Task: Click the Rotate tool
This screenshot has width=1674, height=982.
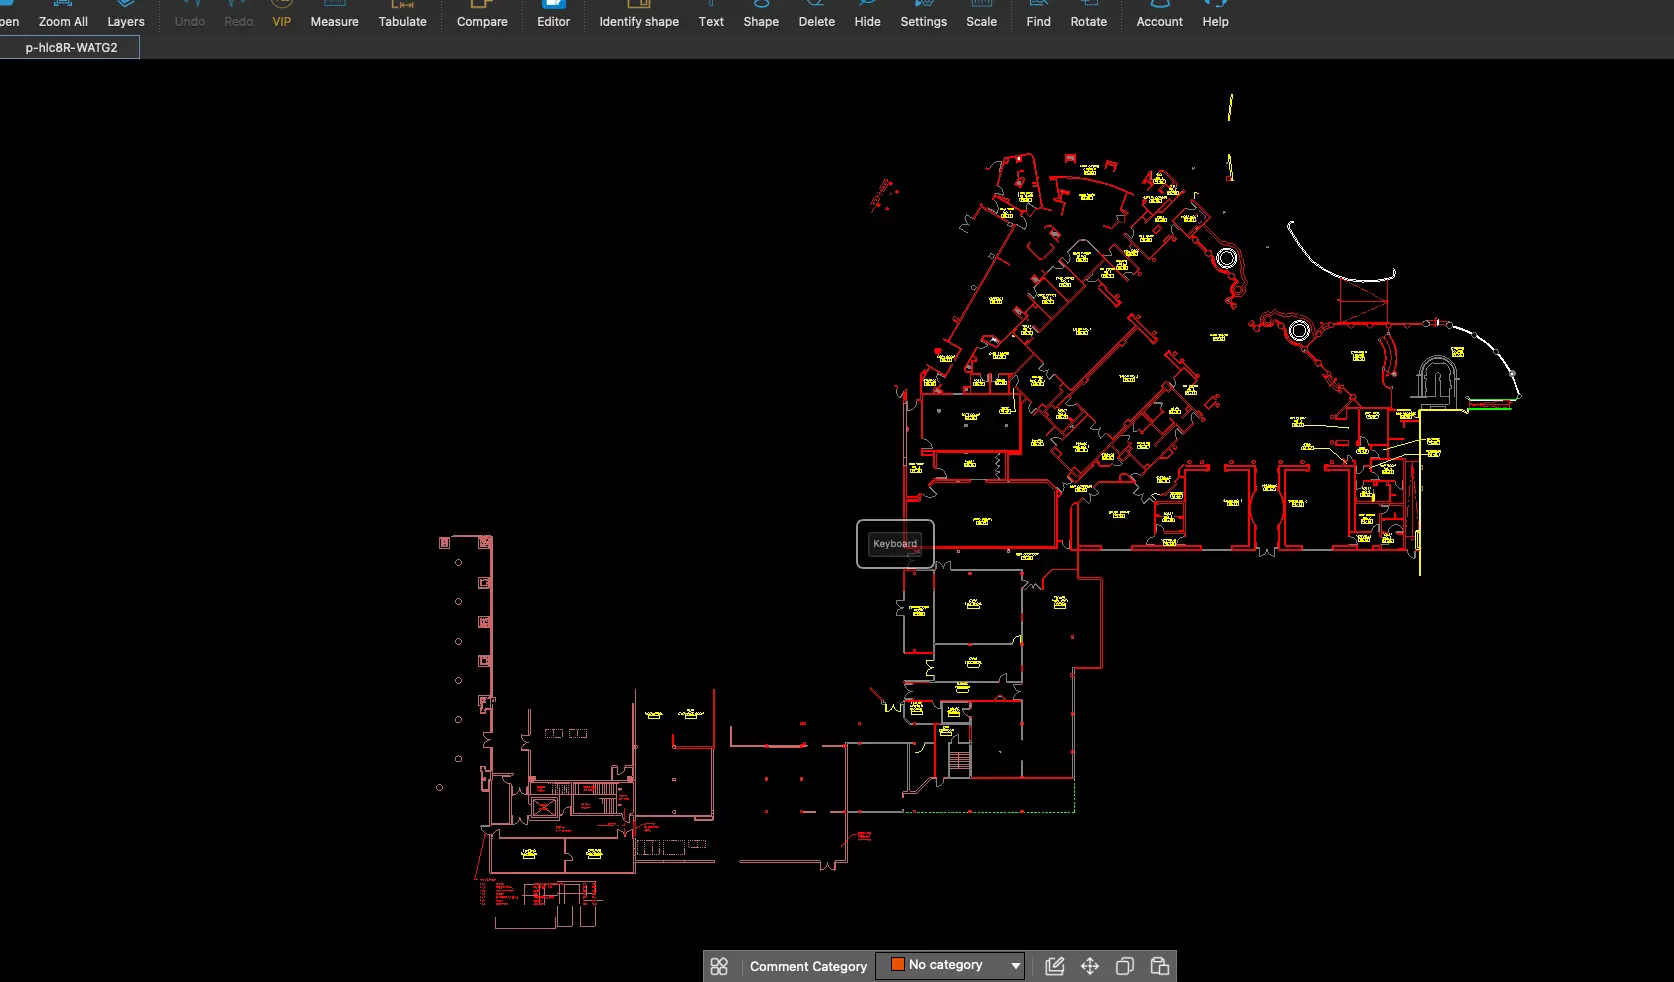Action: click(1088, 15)
